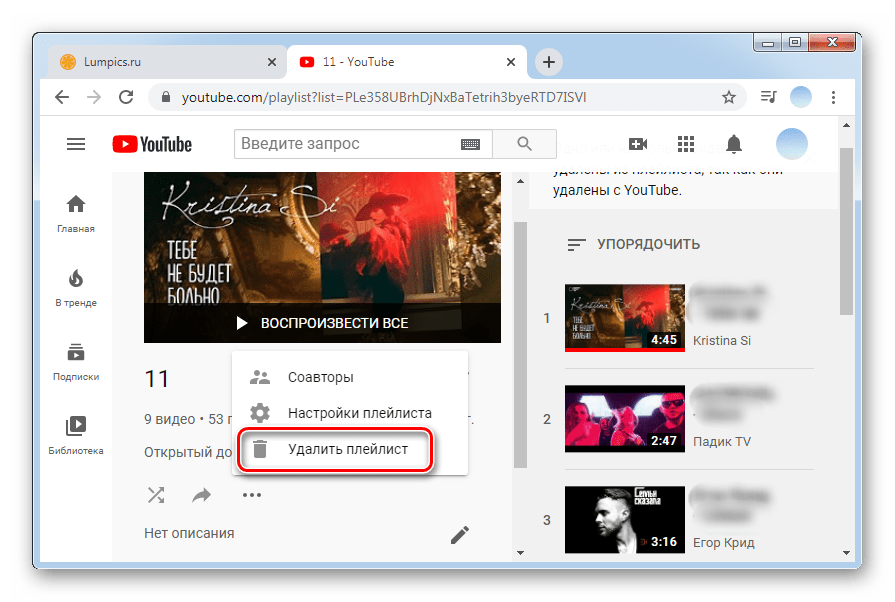The image size is (895, 602).
Task: View site security info via lock icon
Action: click(166, 97)
